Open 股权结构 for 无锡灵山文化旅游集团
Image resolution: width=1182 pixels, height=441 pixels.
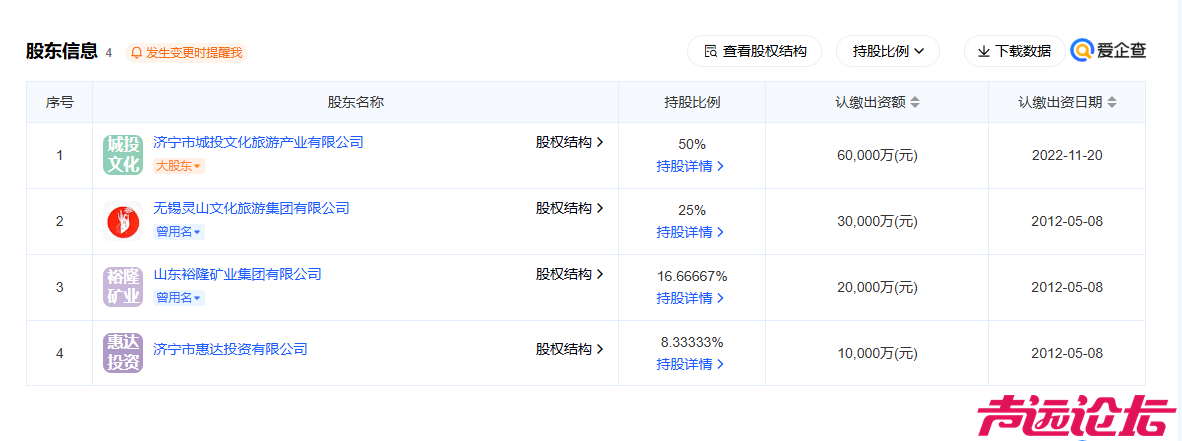pos(570,208)
